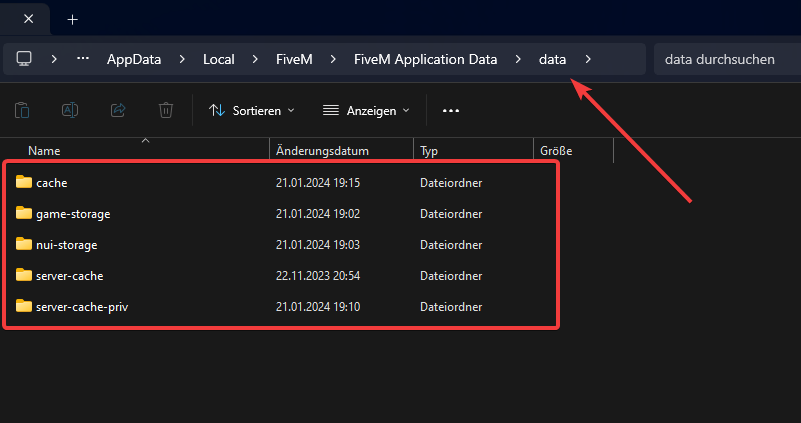Select the server-cache folder
This screenshot has width=801, height=423.
pyautogui.click(x=69, y=276)
